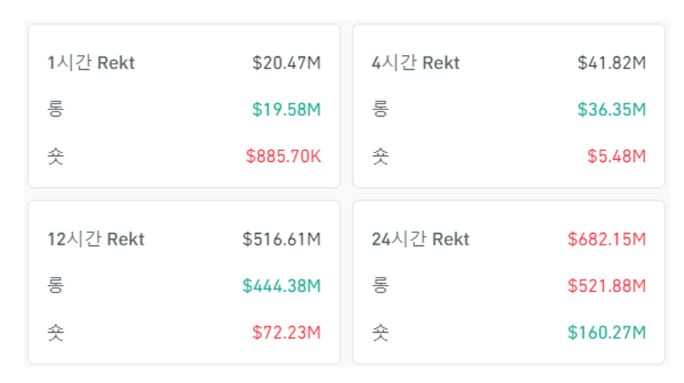Open the 4시간 Rekt card title
This screenshot has height=383, width=684.
[x=416, y=63]
